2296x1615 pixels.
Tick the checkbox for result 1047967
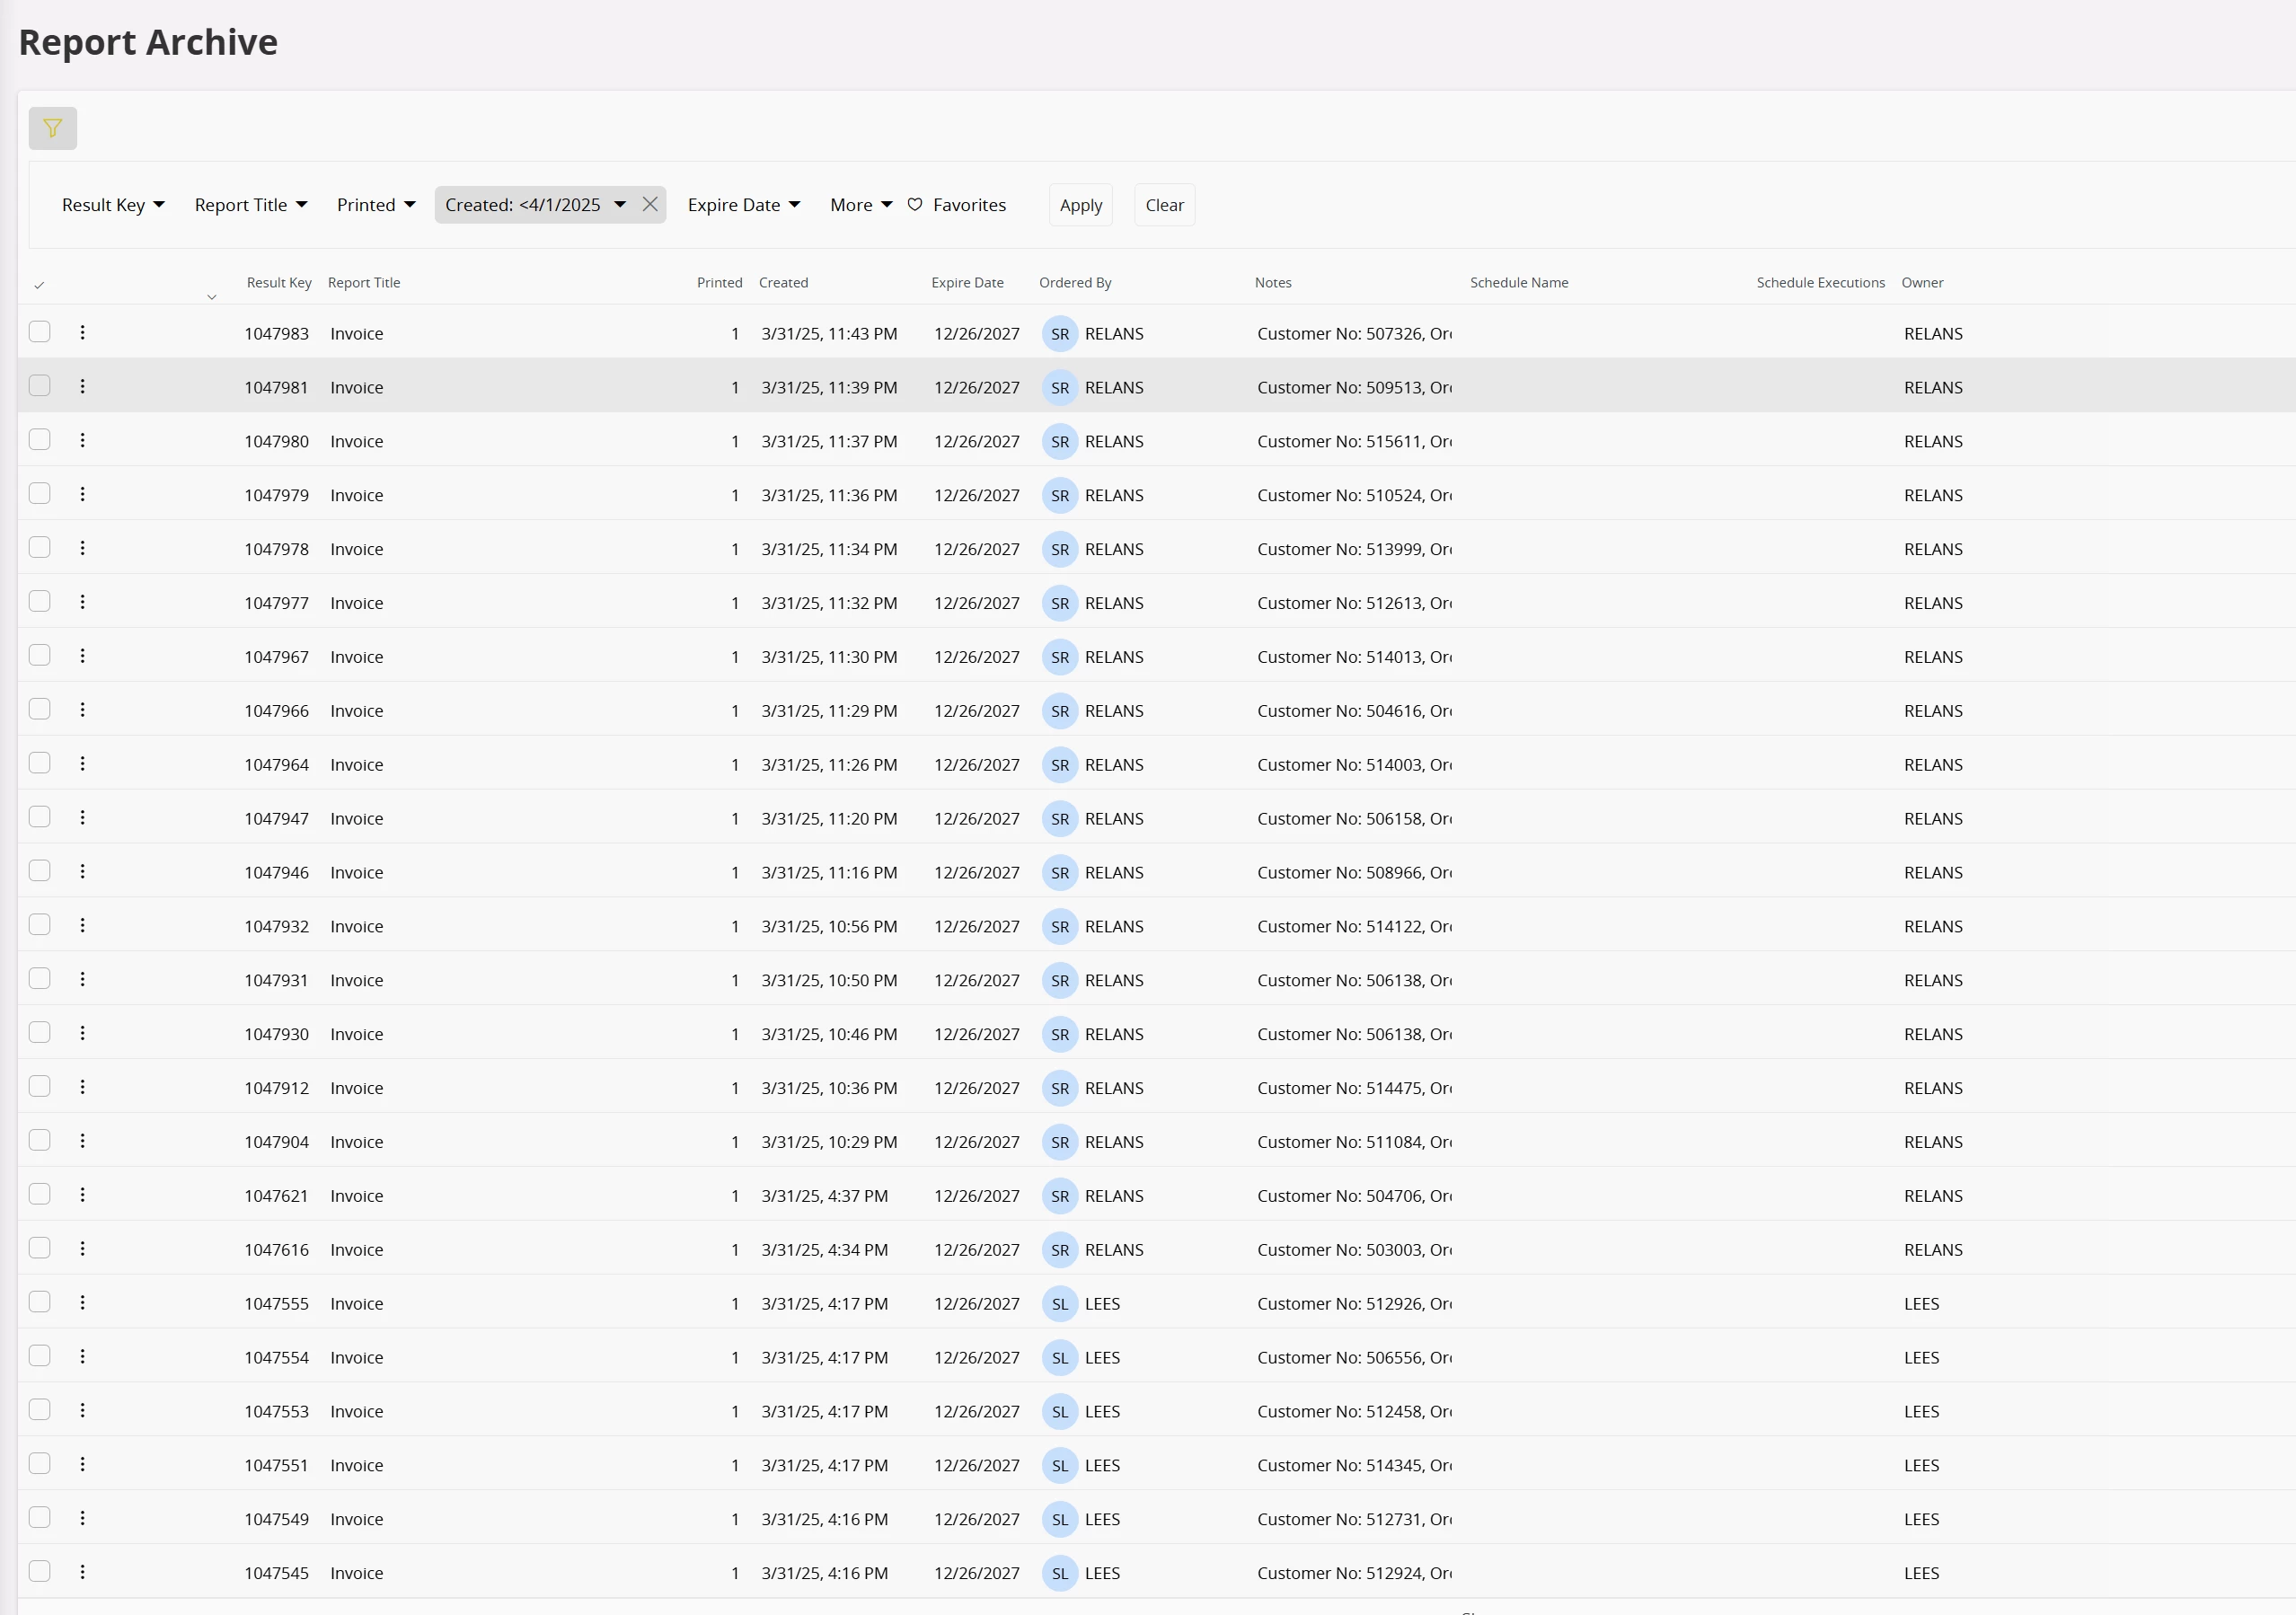40,656
